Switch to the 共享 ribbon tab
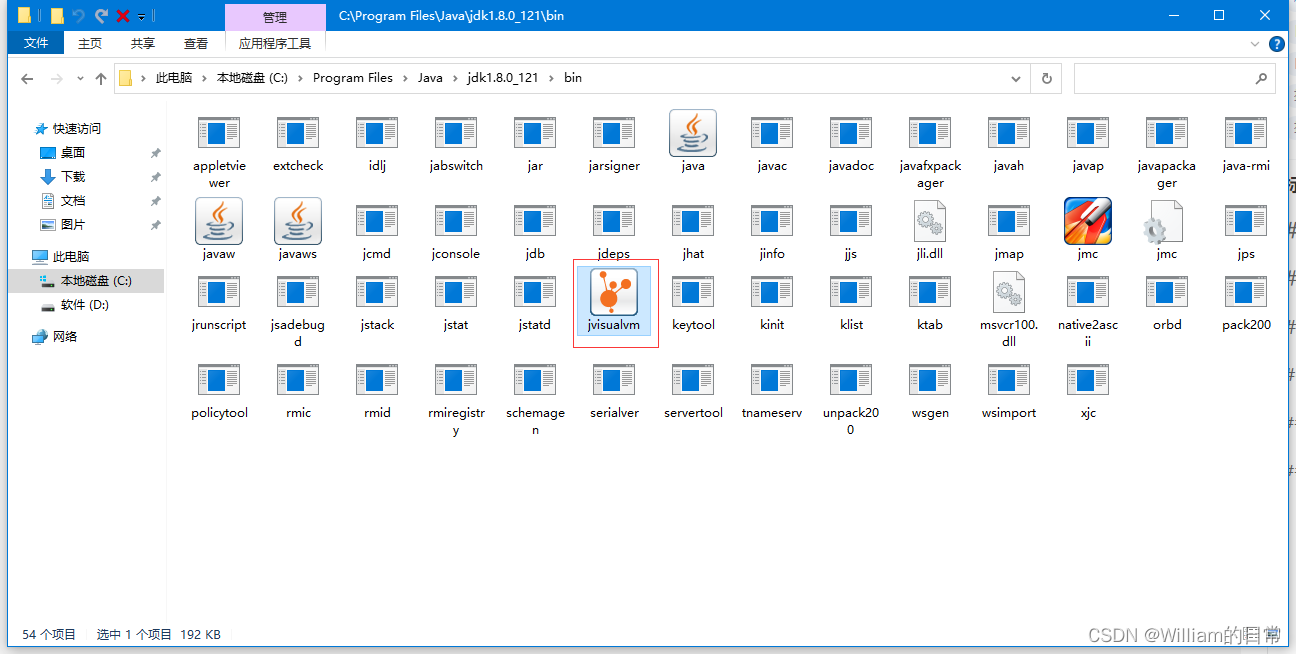The width and height of the screenshot is (1296, 654). click(x=143, y=43)
